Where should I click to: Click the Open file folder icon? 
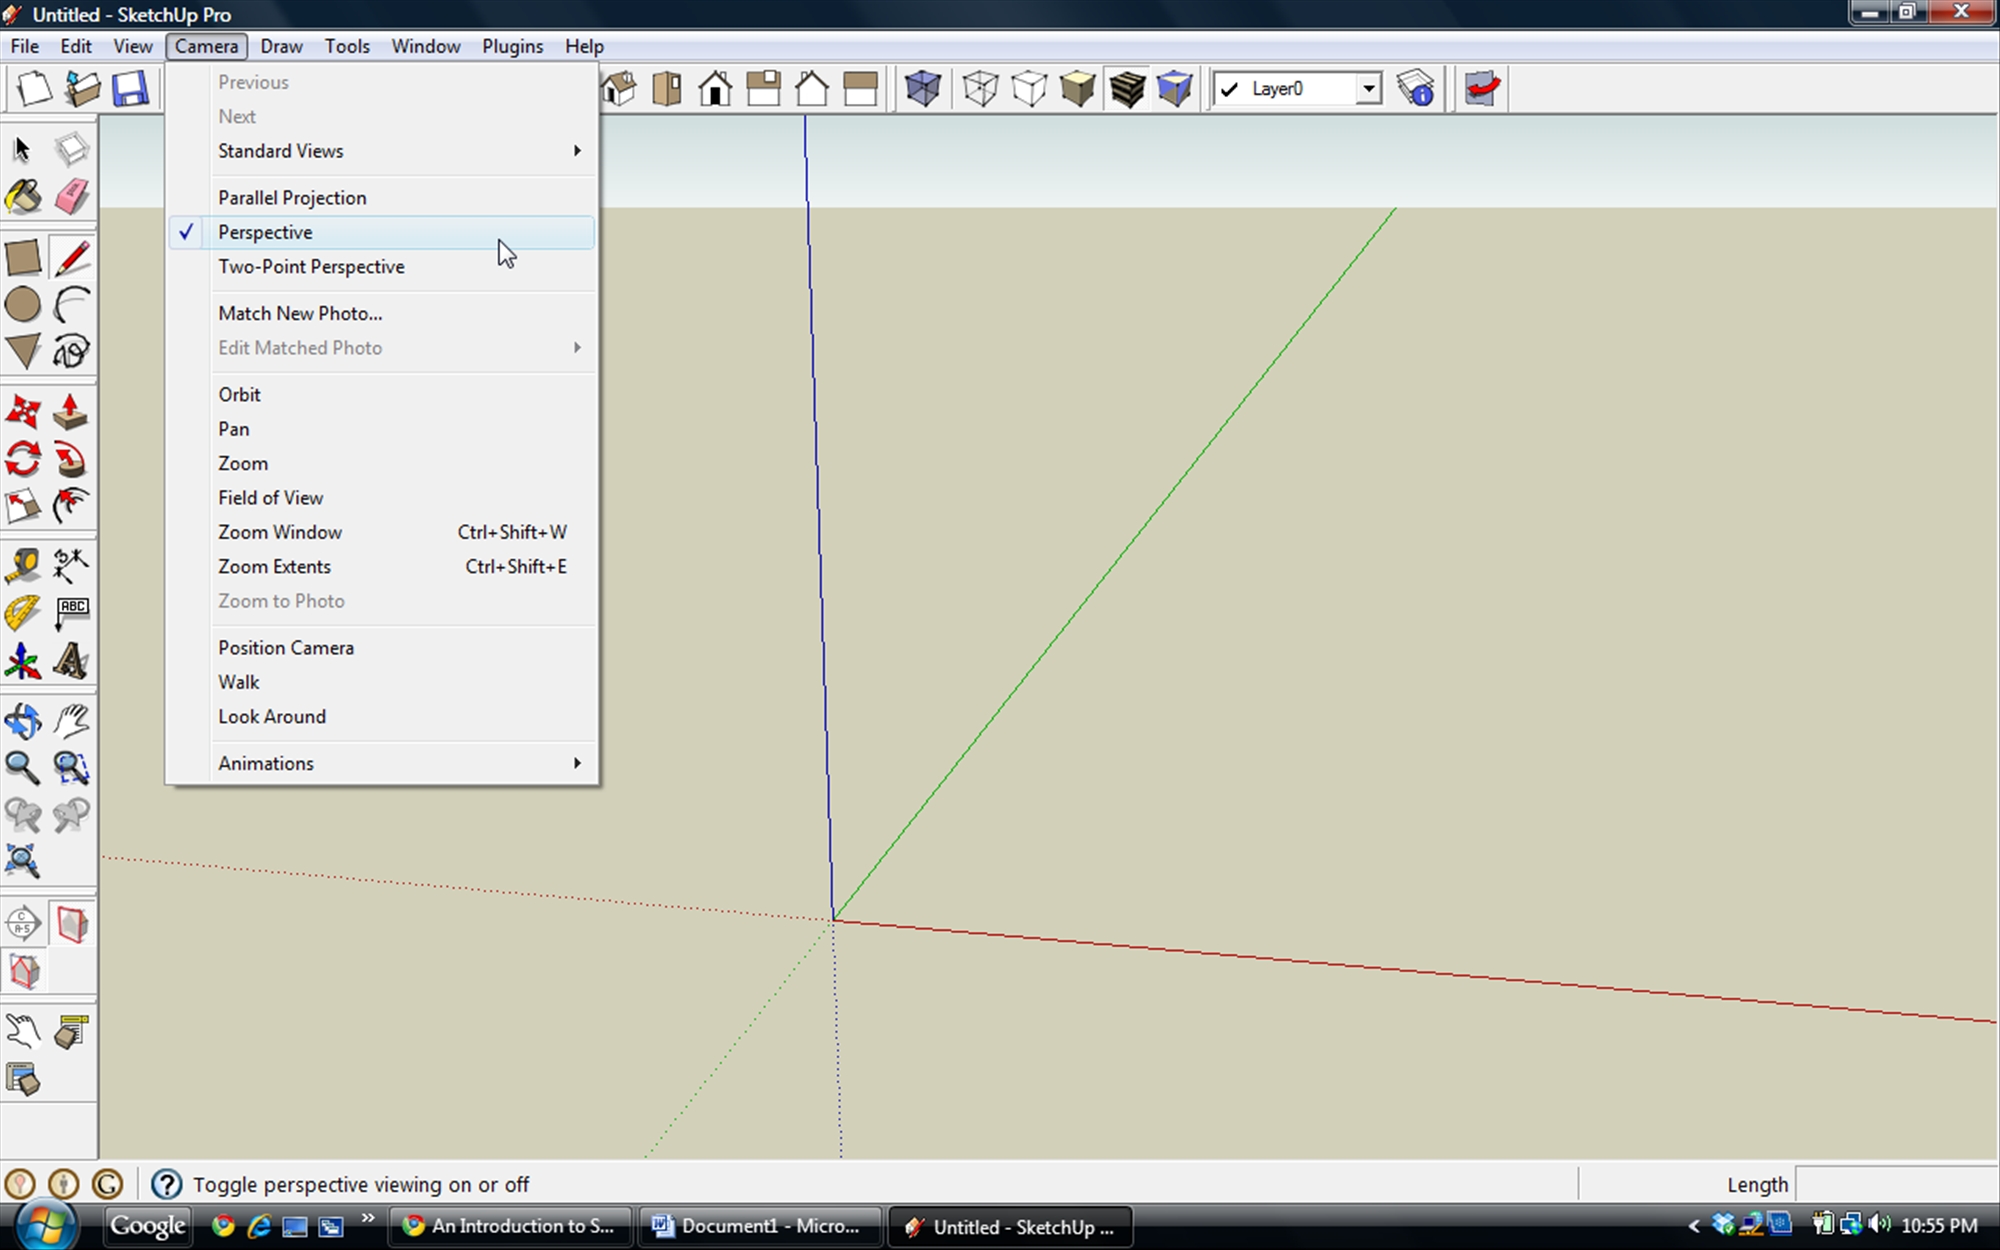click(82, 89)
